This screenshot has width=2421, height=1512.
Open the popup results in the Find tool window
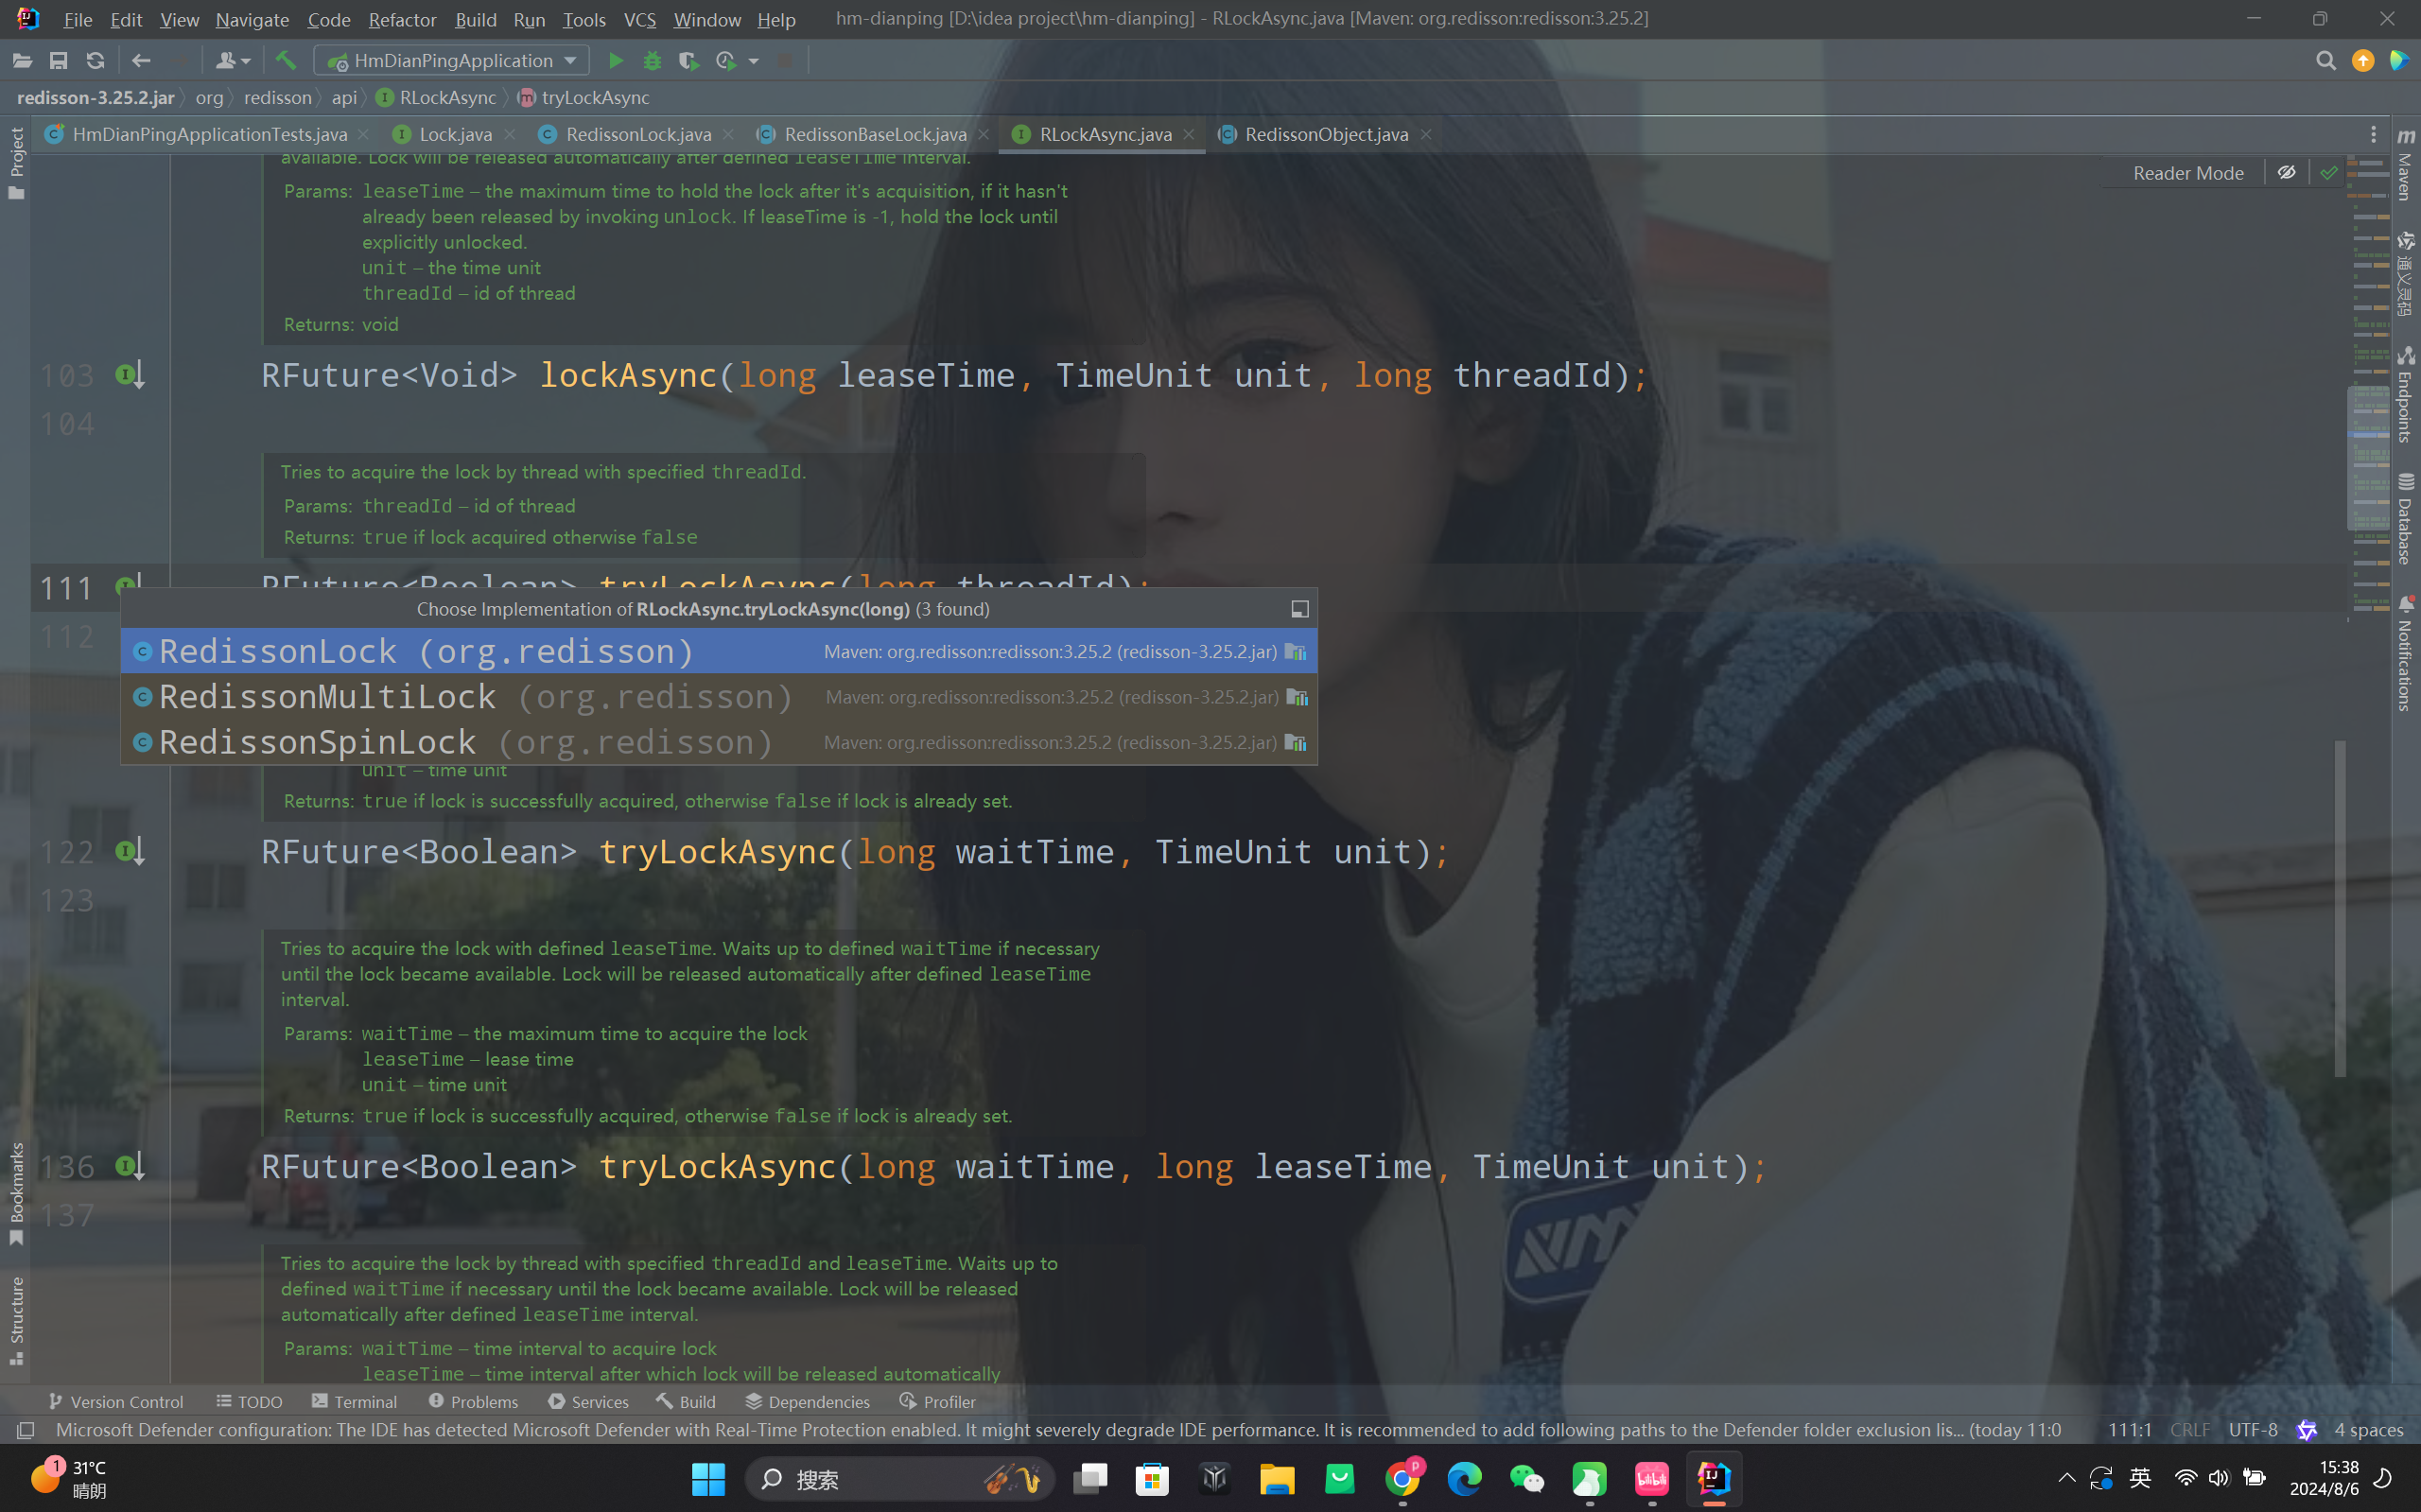[1299, 609]
